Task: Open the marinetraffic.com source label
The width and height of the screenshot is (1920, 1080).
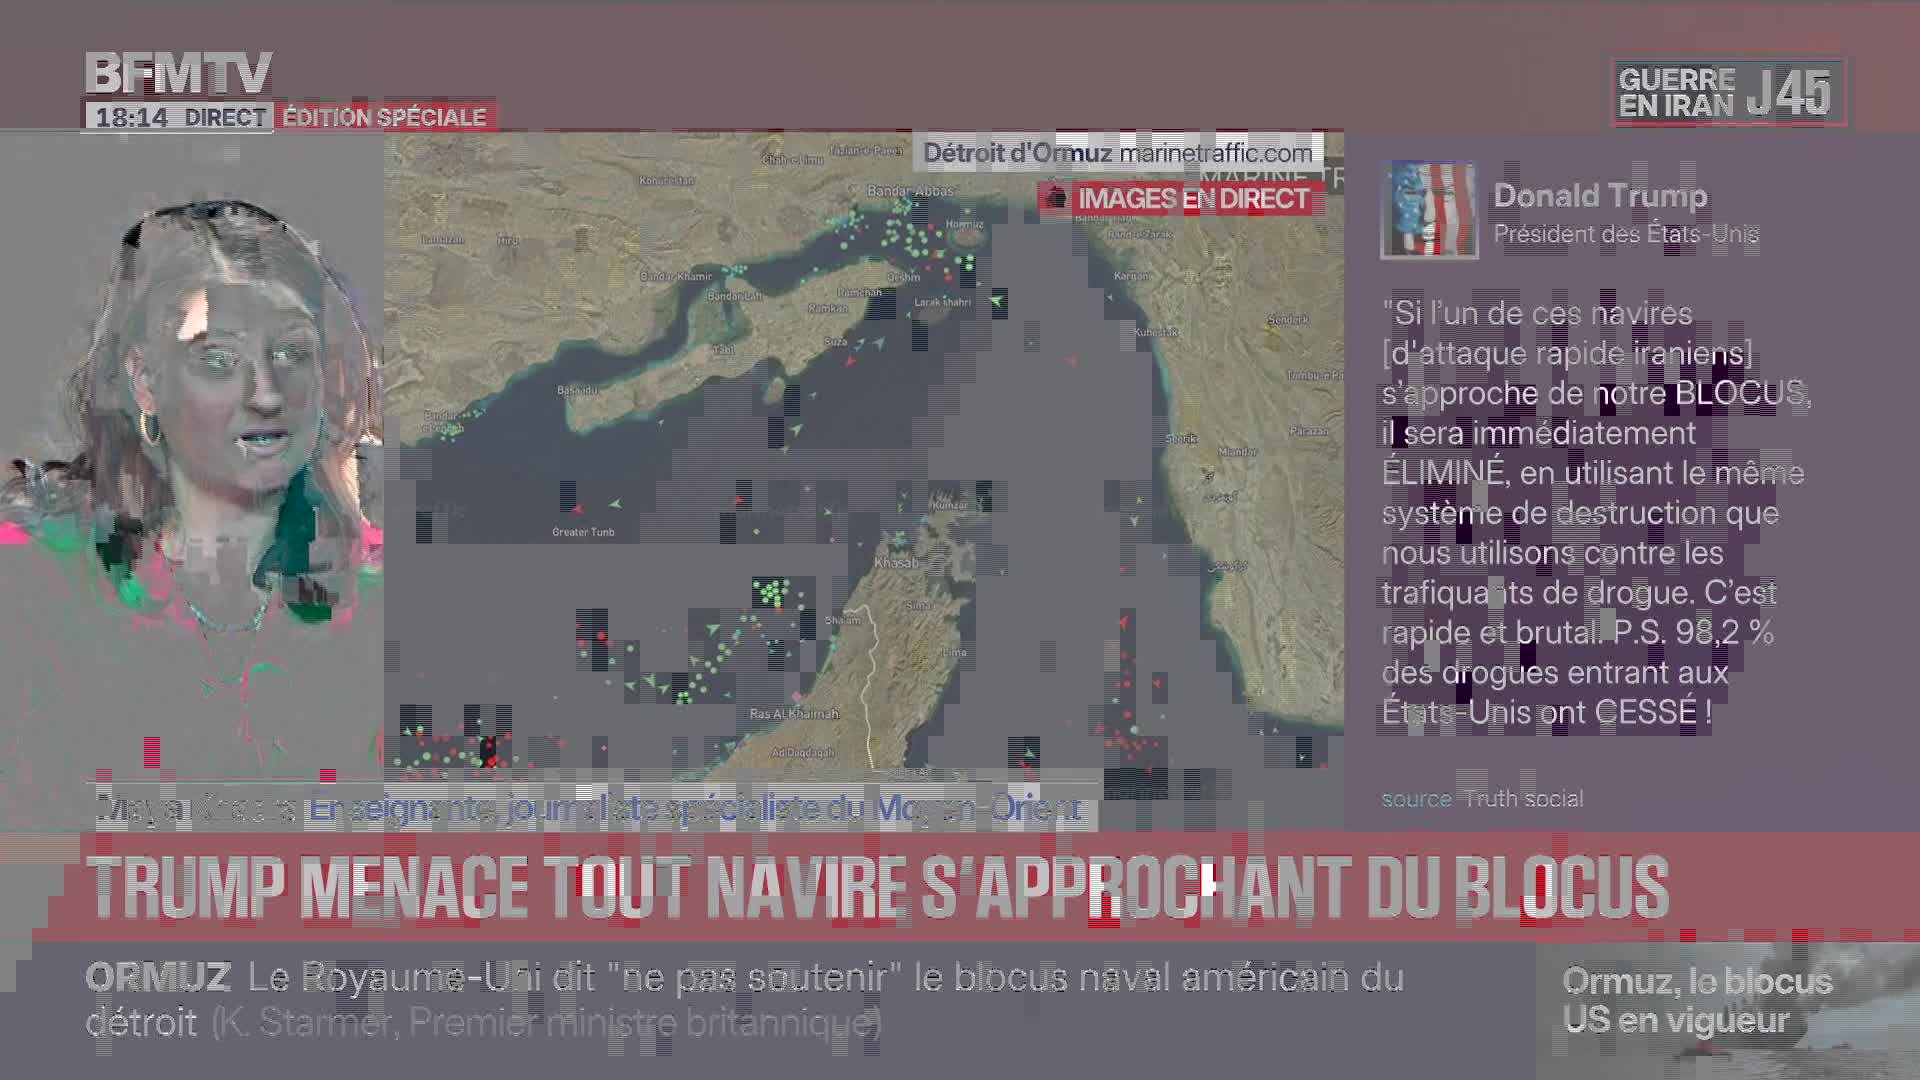Action: point(1215,153)
